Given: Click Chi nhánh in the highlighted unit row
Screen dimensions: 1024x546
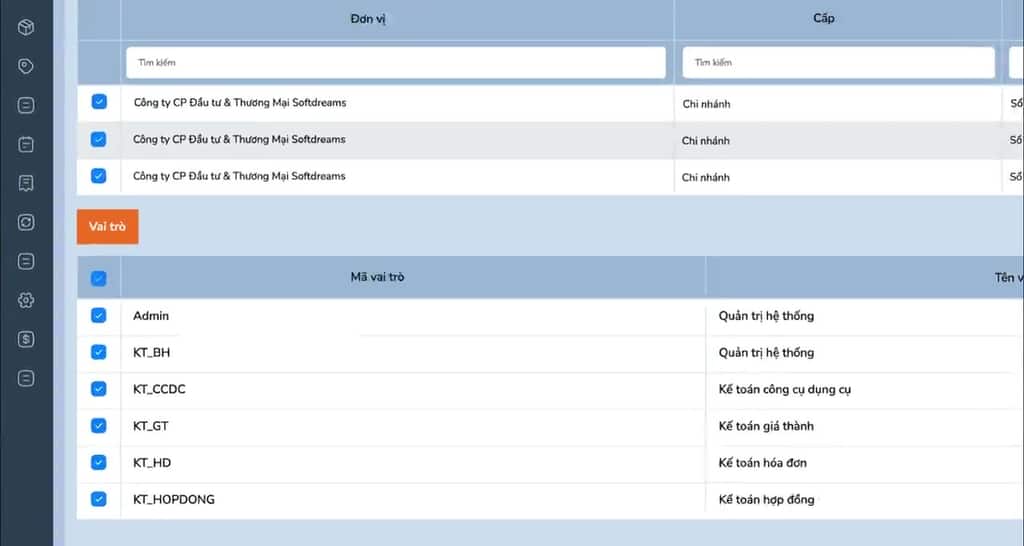Looking at the screenshot, I should pyautogui.click(x=705, y=140).
